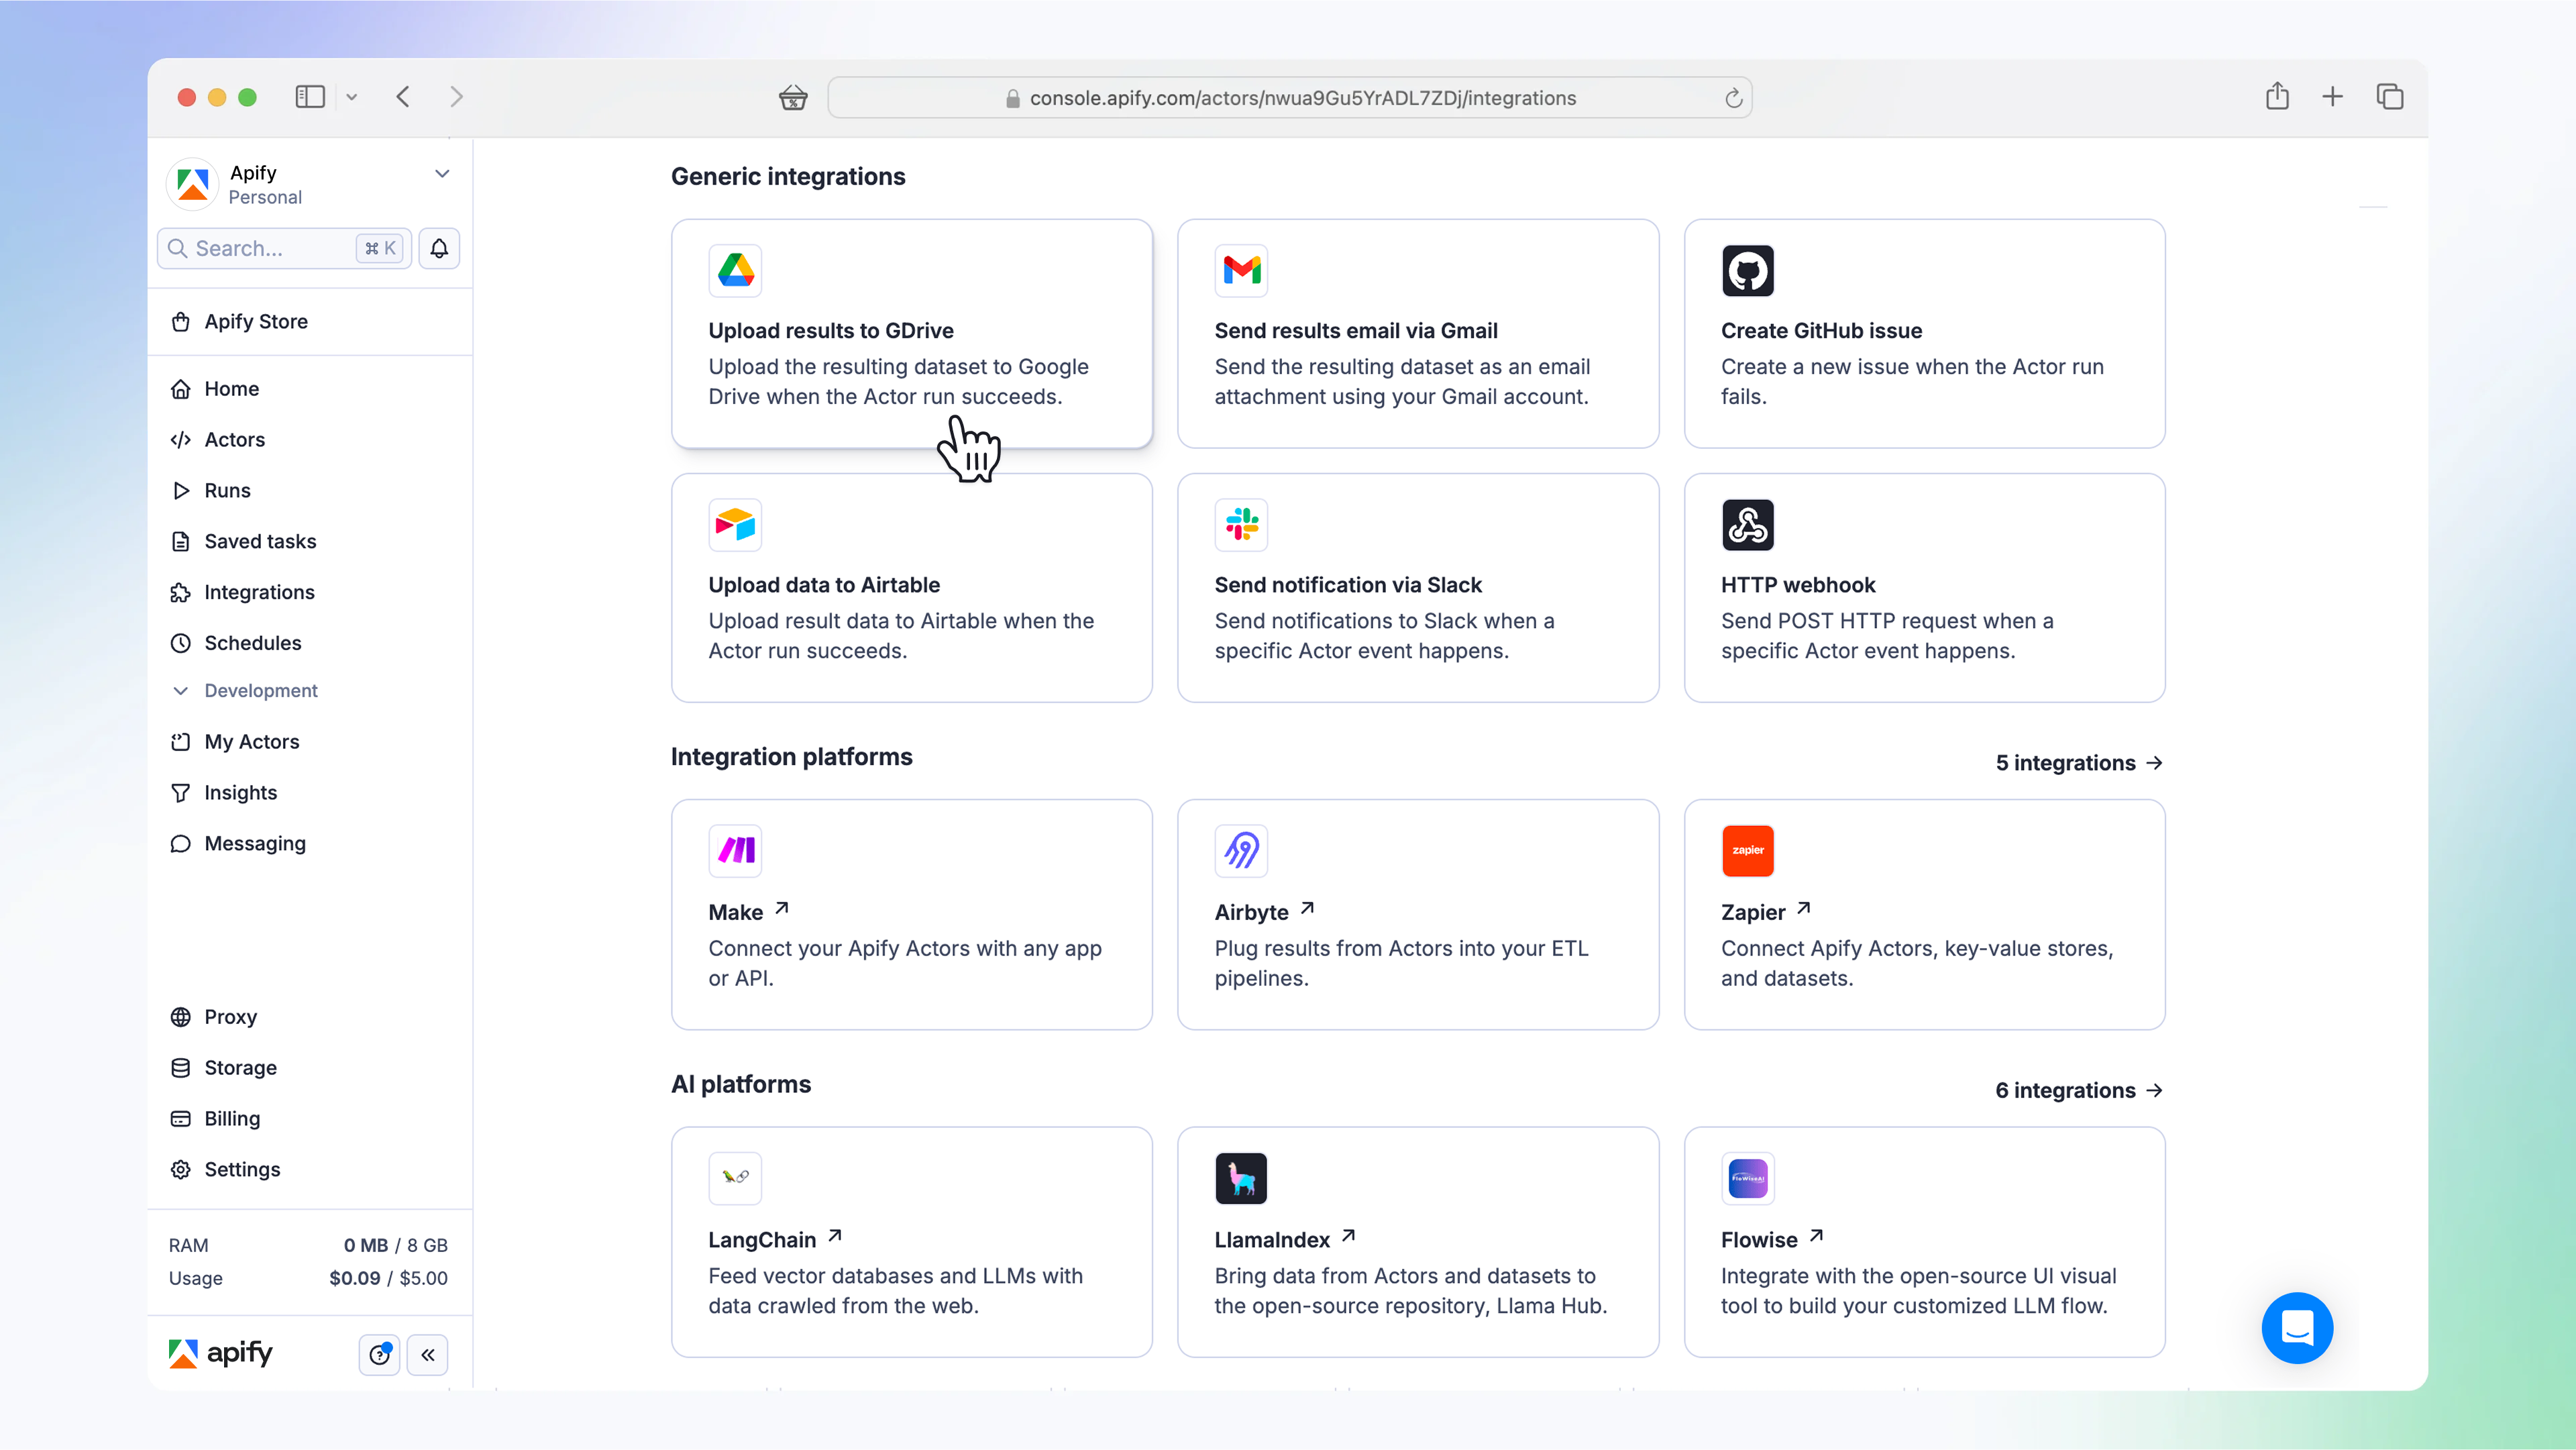Open the Intercom chat bubble
The image size is (2576, 1450).
pos(2297,1328)
